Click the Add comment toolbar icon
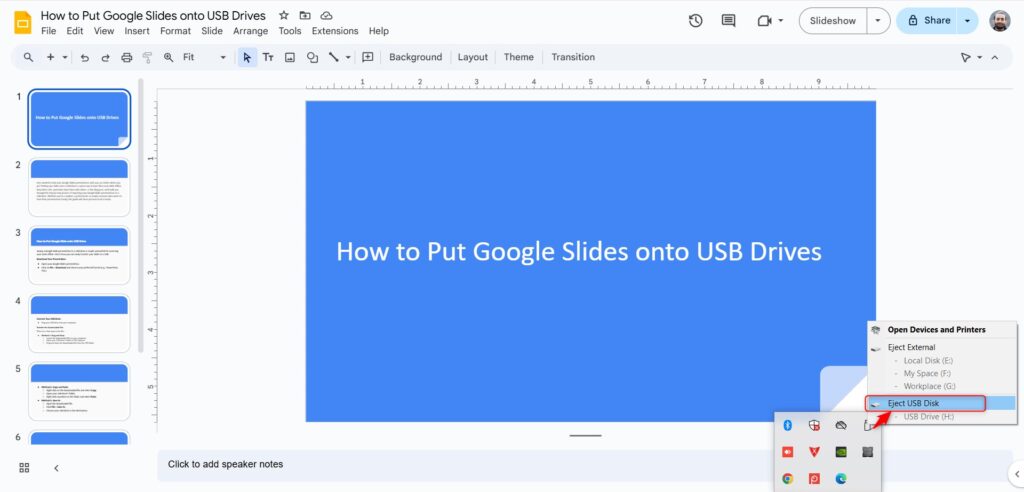 pyautogui.click(x=367, y=57)
